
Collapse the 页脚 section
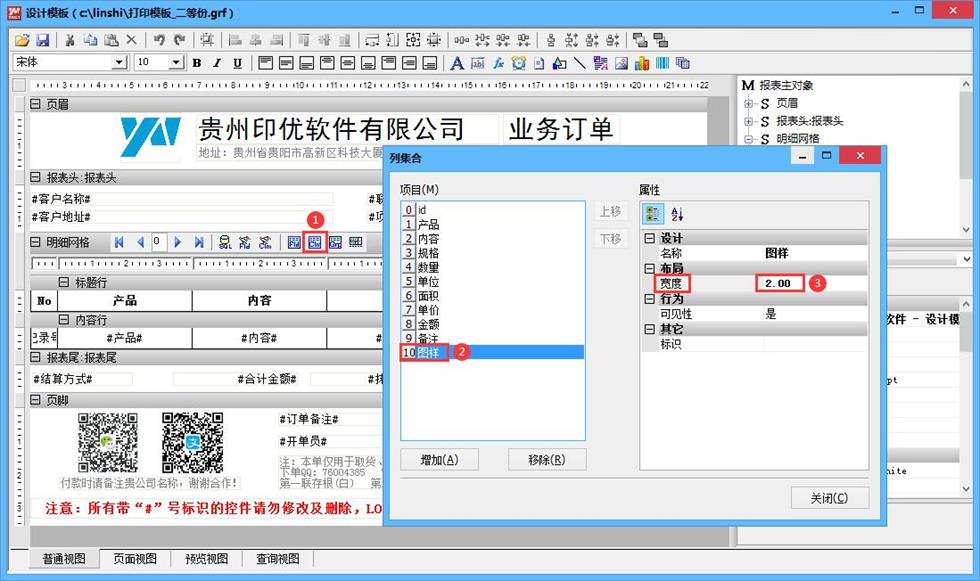36,400
